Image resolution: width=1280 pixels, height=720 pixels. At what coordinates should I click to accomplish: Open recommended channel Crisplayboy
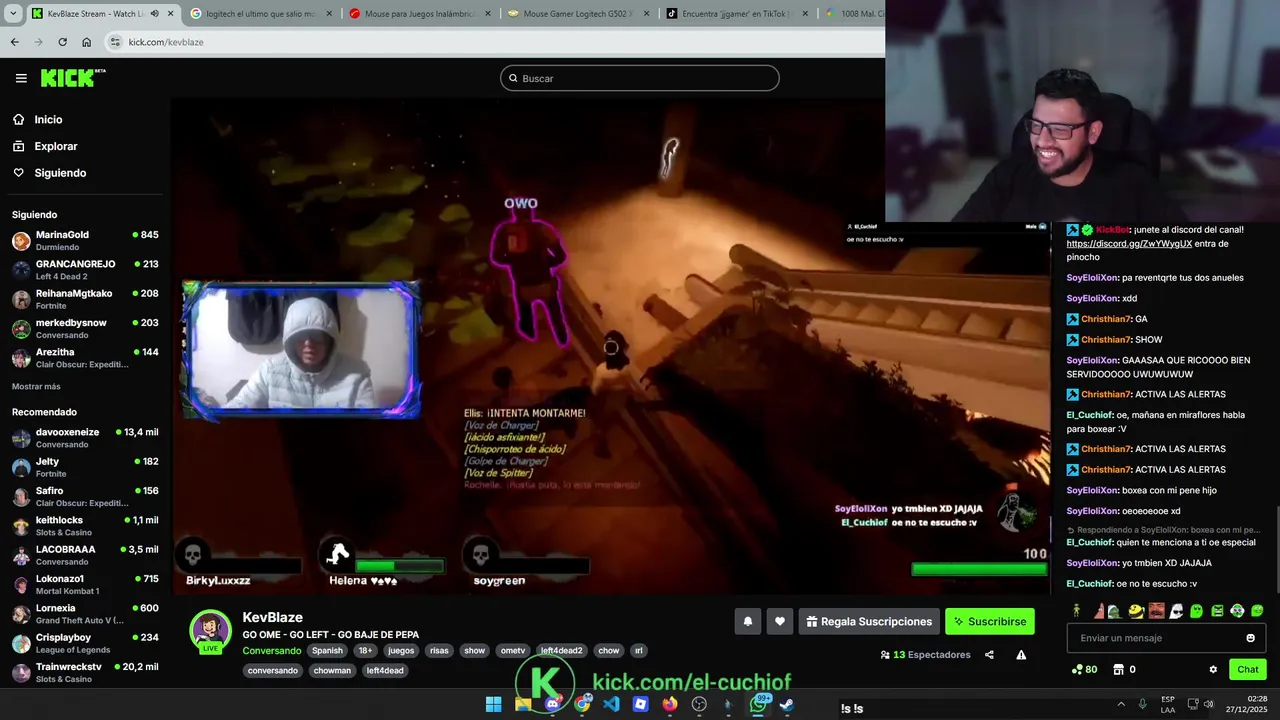click(x=85, y=643)
